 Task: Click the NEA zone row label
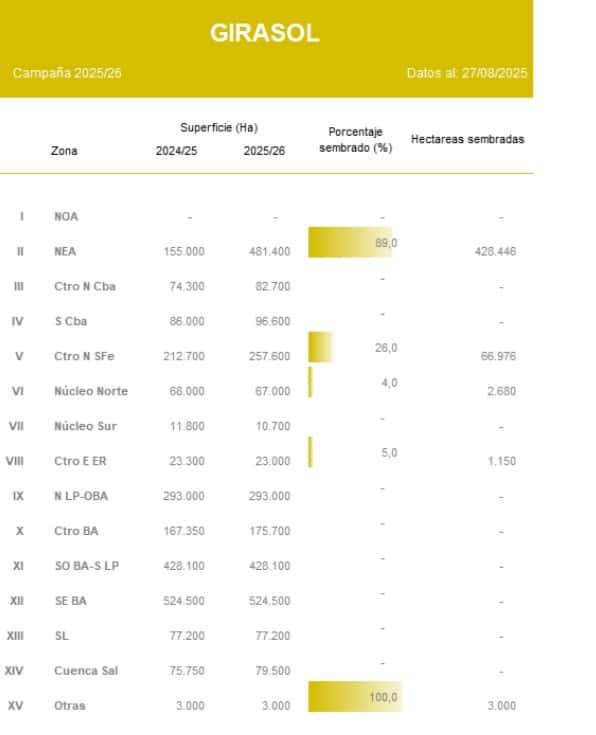(65, 252)
